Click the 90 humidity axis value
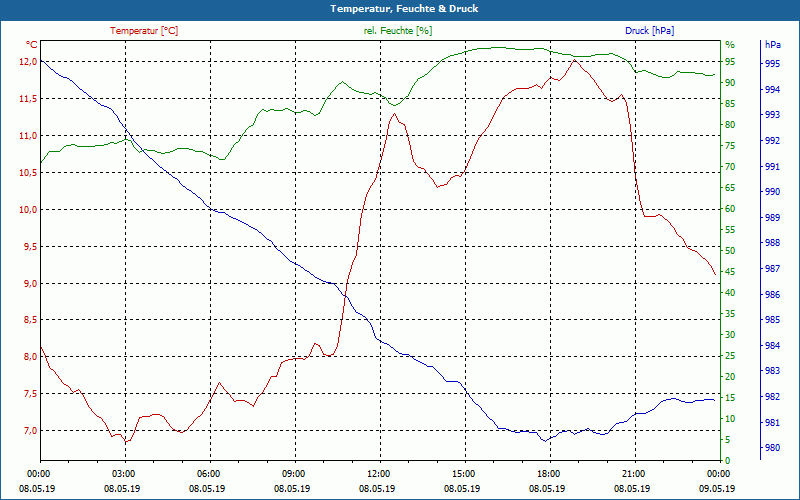Screen dimensions: 800x500 [730, 83]
